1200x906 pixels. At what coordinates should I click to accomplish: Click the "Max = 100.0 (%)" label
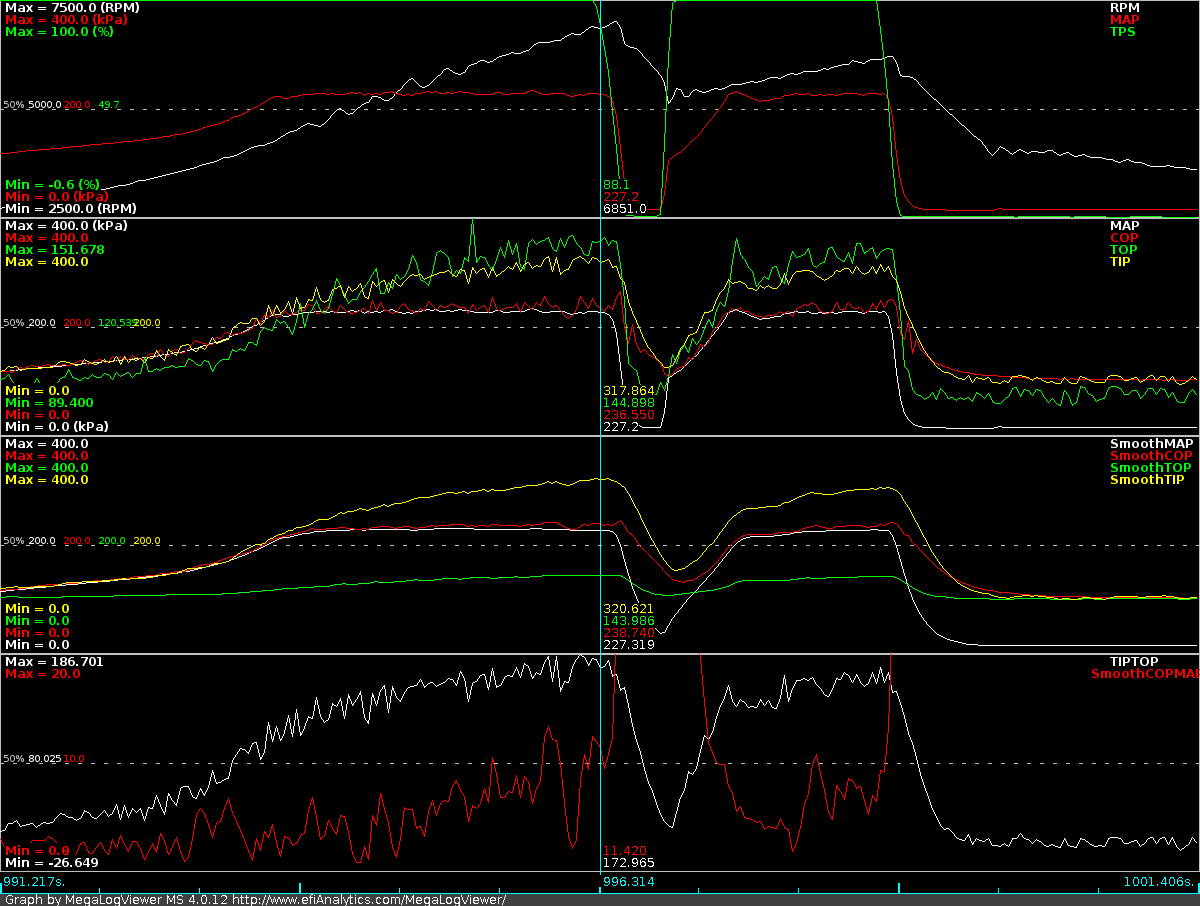tap(59, 31)
